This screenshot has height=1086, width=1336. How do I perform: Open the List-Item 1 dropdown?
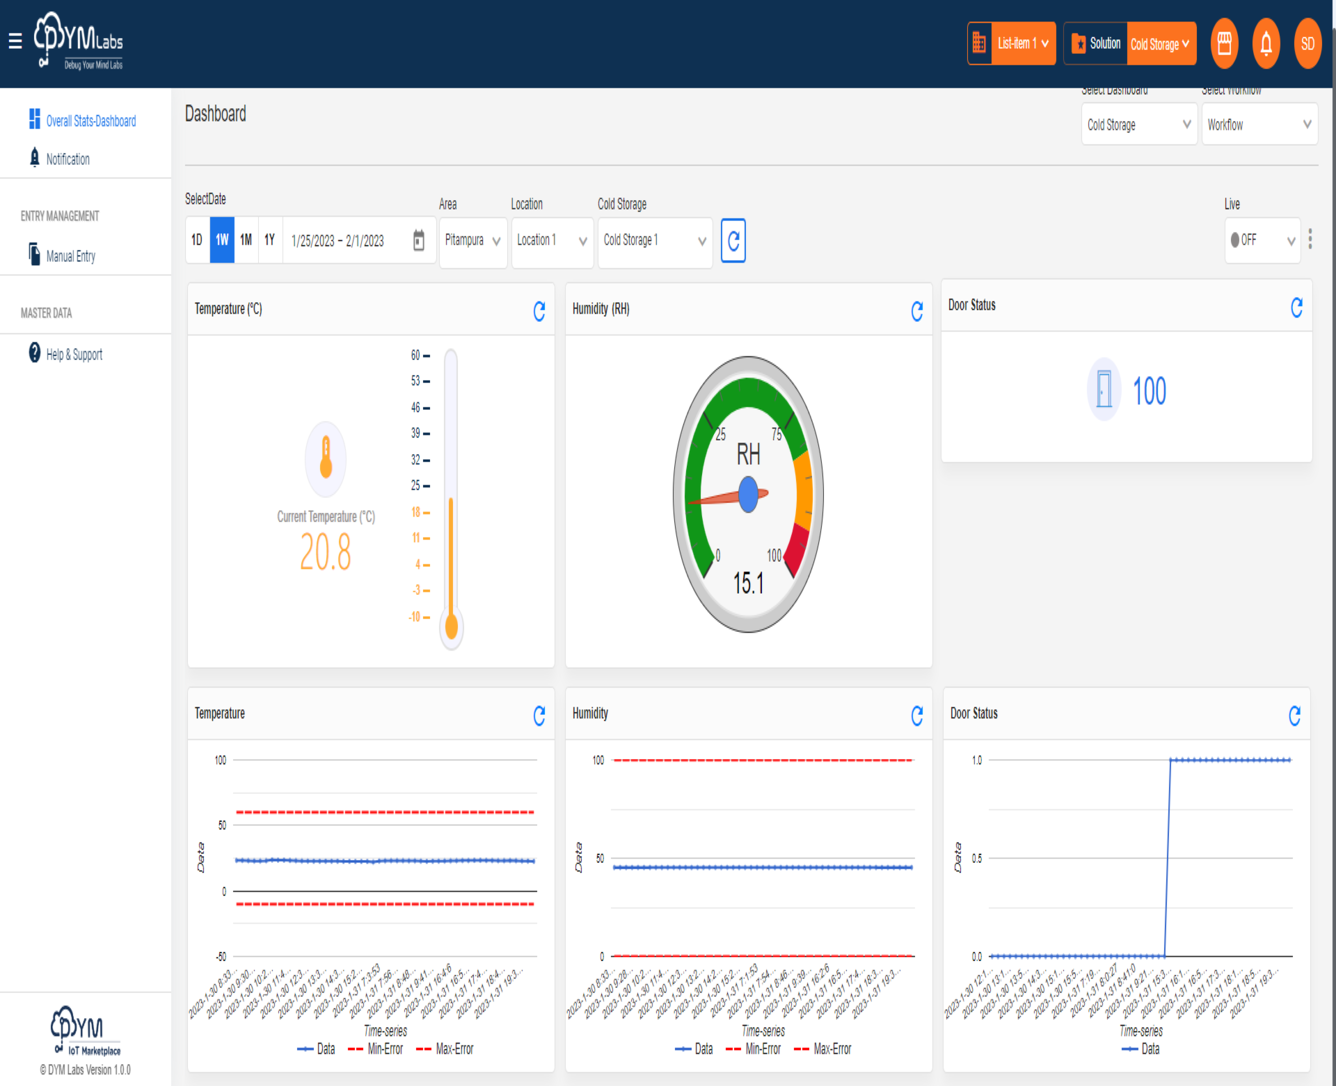pyautogui.click(x=1022, y=43)
